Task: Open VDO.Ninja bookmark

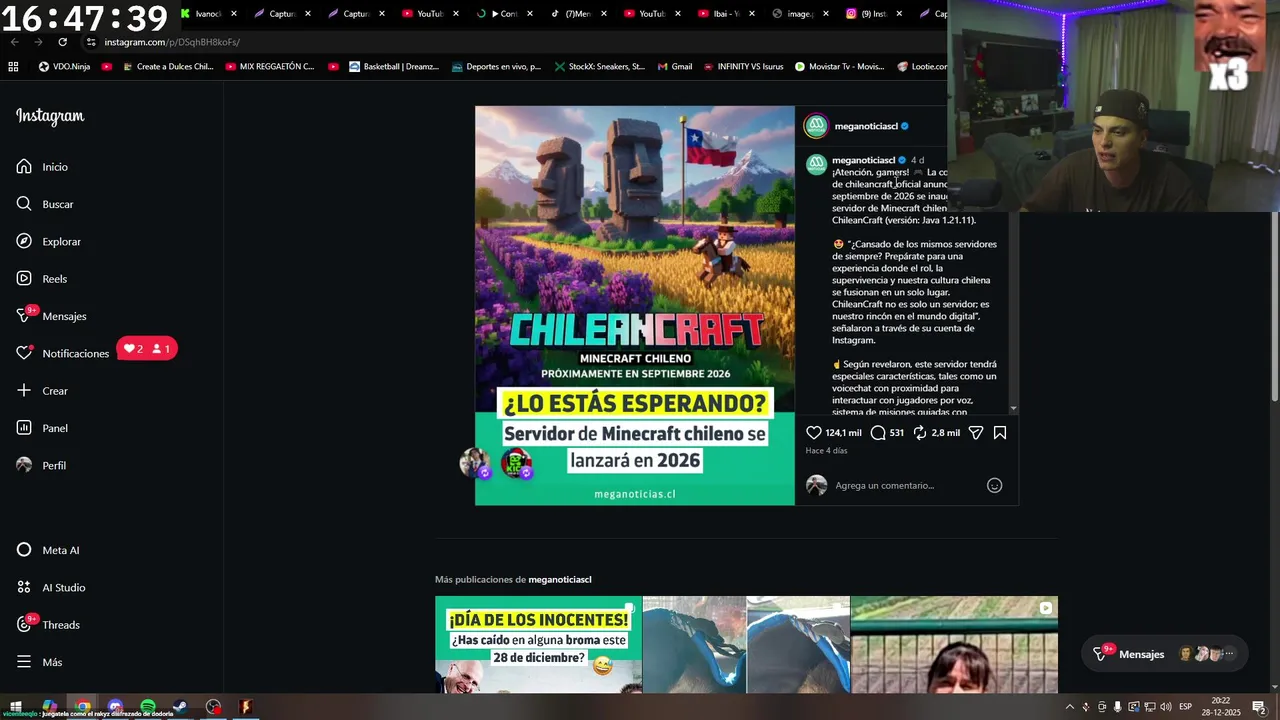Action: tap(64, 67)
